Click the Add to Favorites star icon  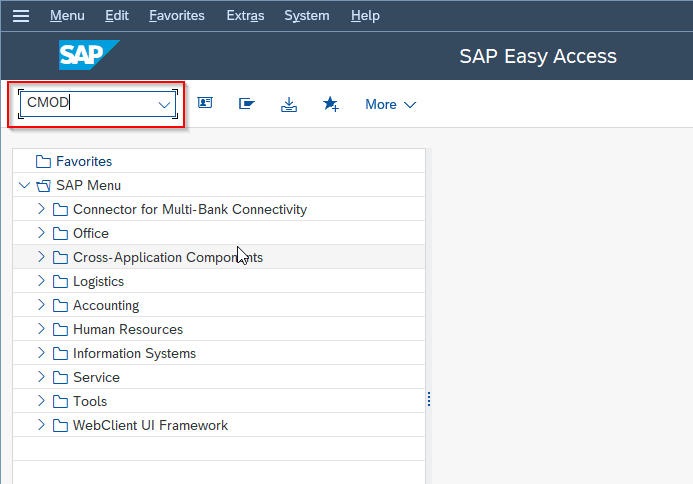[331, 104]
